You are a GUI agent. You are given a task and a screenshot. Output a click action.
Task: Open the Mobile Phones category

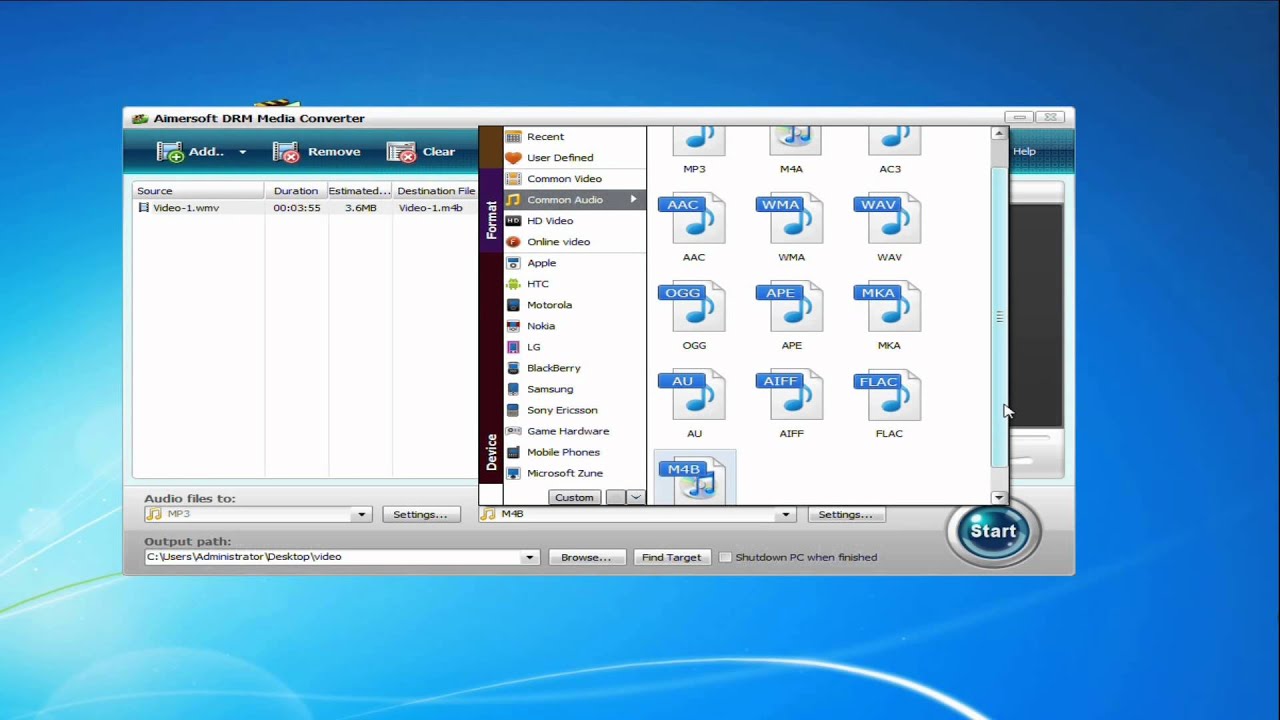pos(575,451)
